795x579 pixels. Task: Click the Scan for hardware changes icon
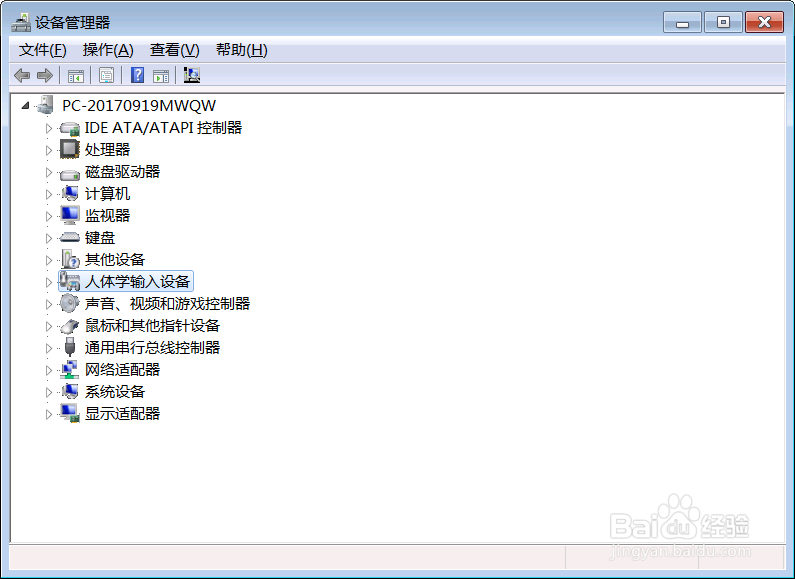(192, 75)
